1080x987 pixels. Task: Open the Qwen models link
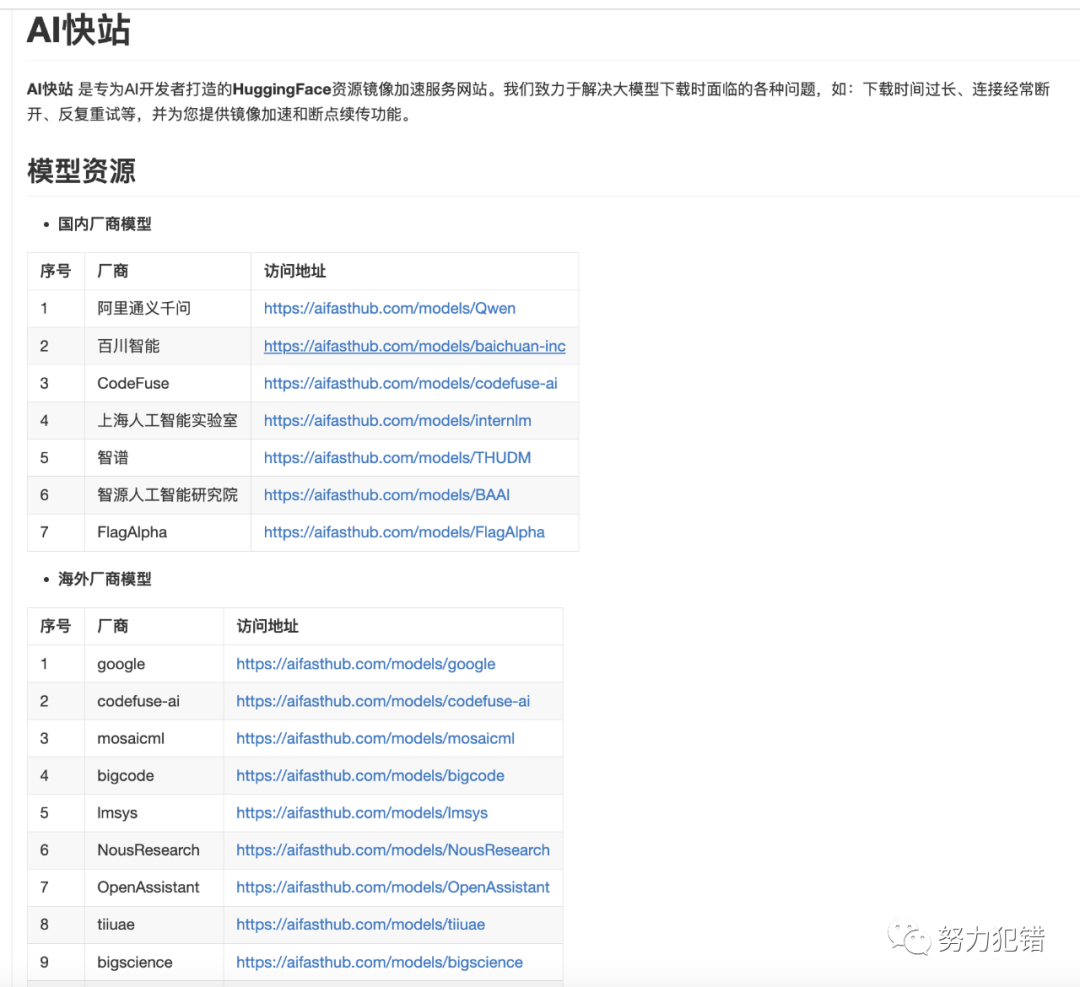tap(389, 309)
